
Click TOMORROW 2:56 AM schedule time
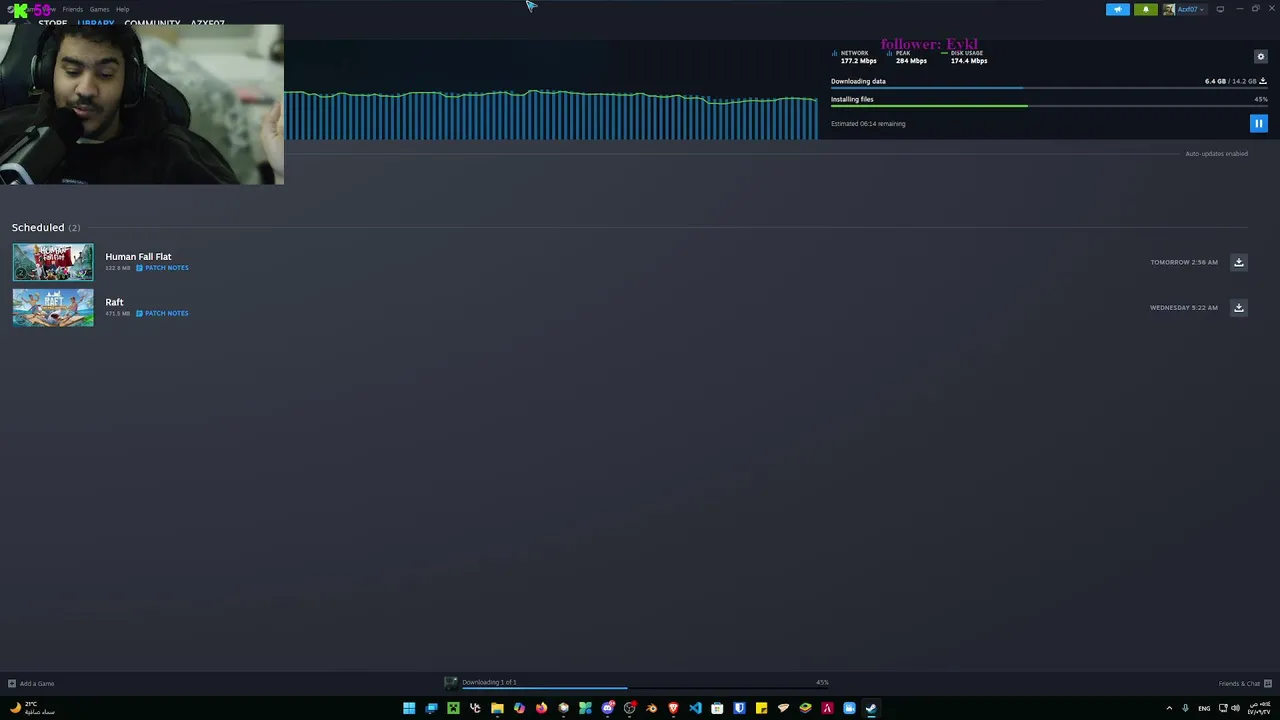click(1184, 262)
